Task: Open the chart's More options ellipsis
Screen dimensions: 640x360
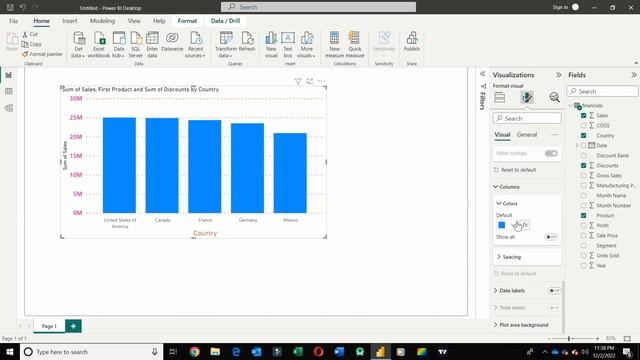Action: pos(322,81)
